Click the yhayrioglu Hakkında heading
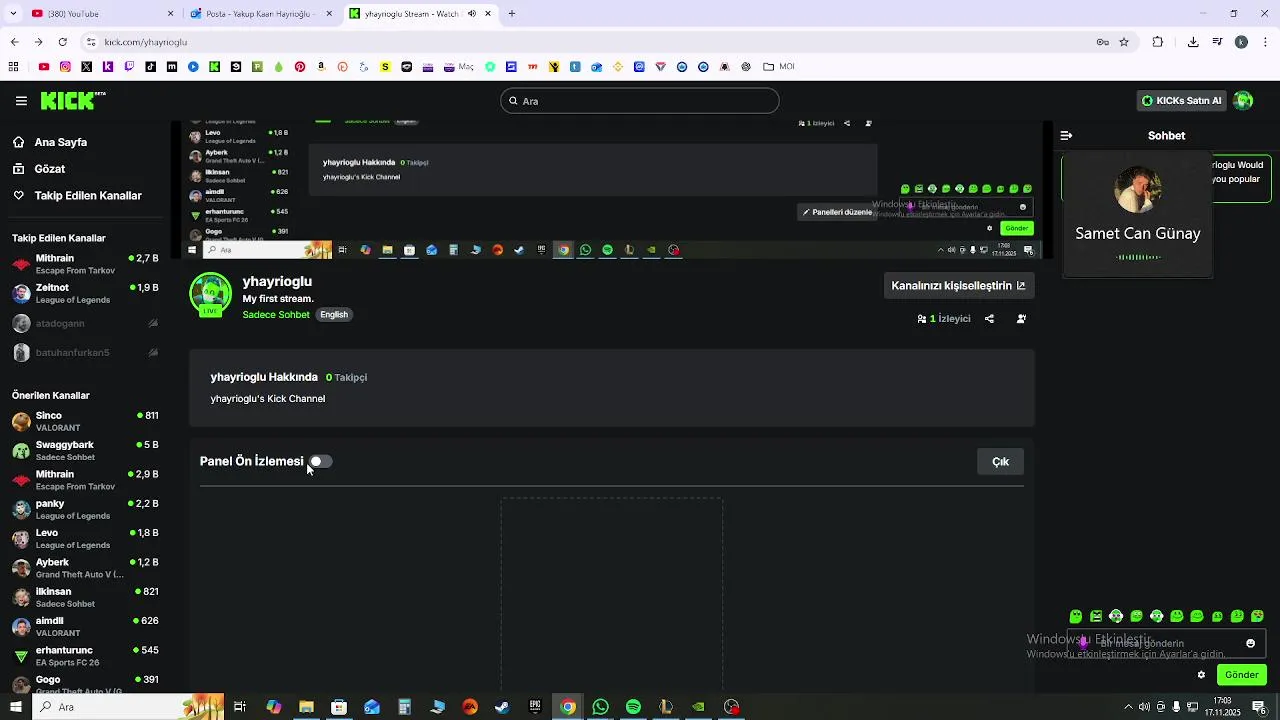This screenshot has width=1280, height=720. click(x=264, y=377)
